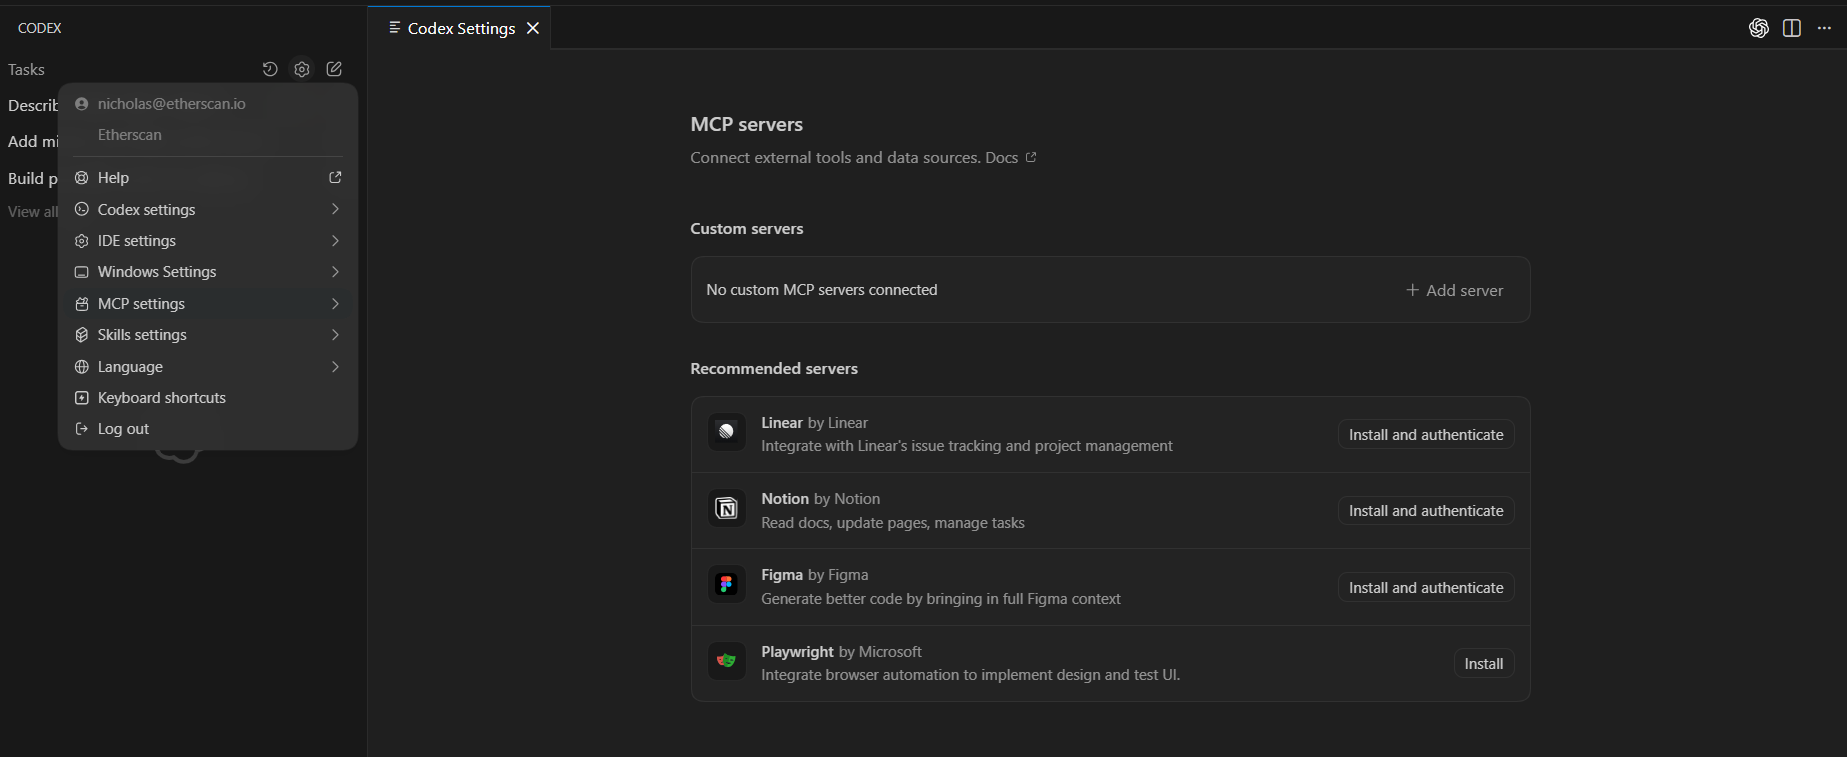The height and width of the screenshot is (757, 1847).
Task: Expand Language submenu chevron
Action: coord(335,367)
